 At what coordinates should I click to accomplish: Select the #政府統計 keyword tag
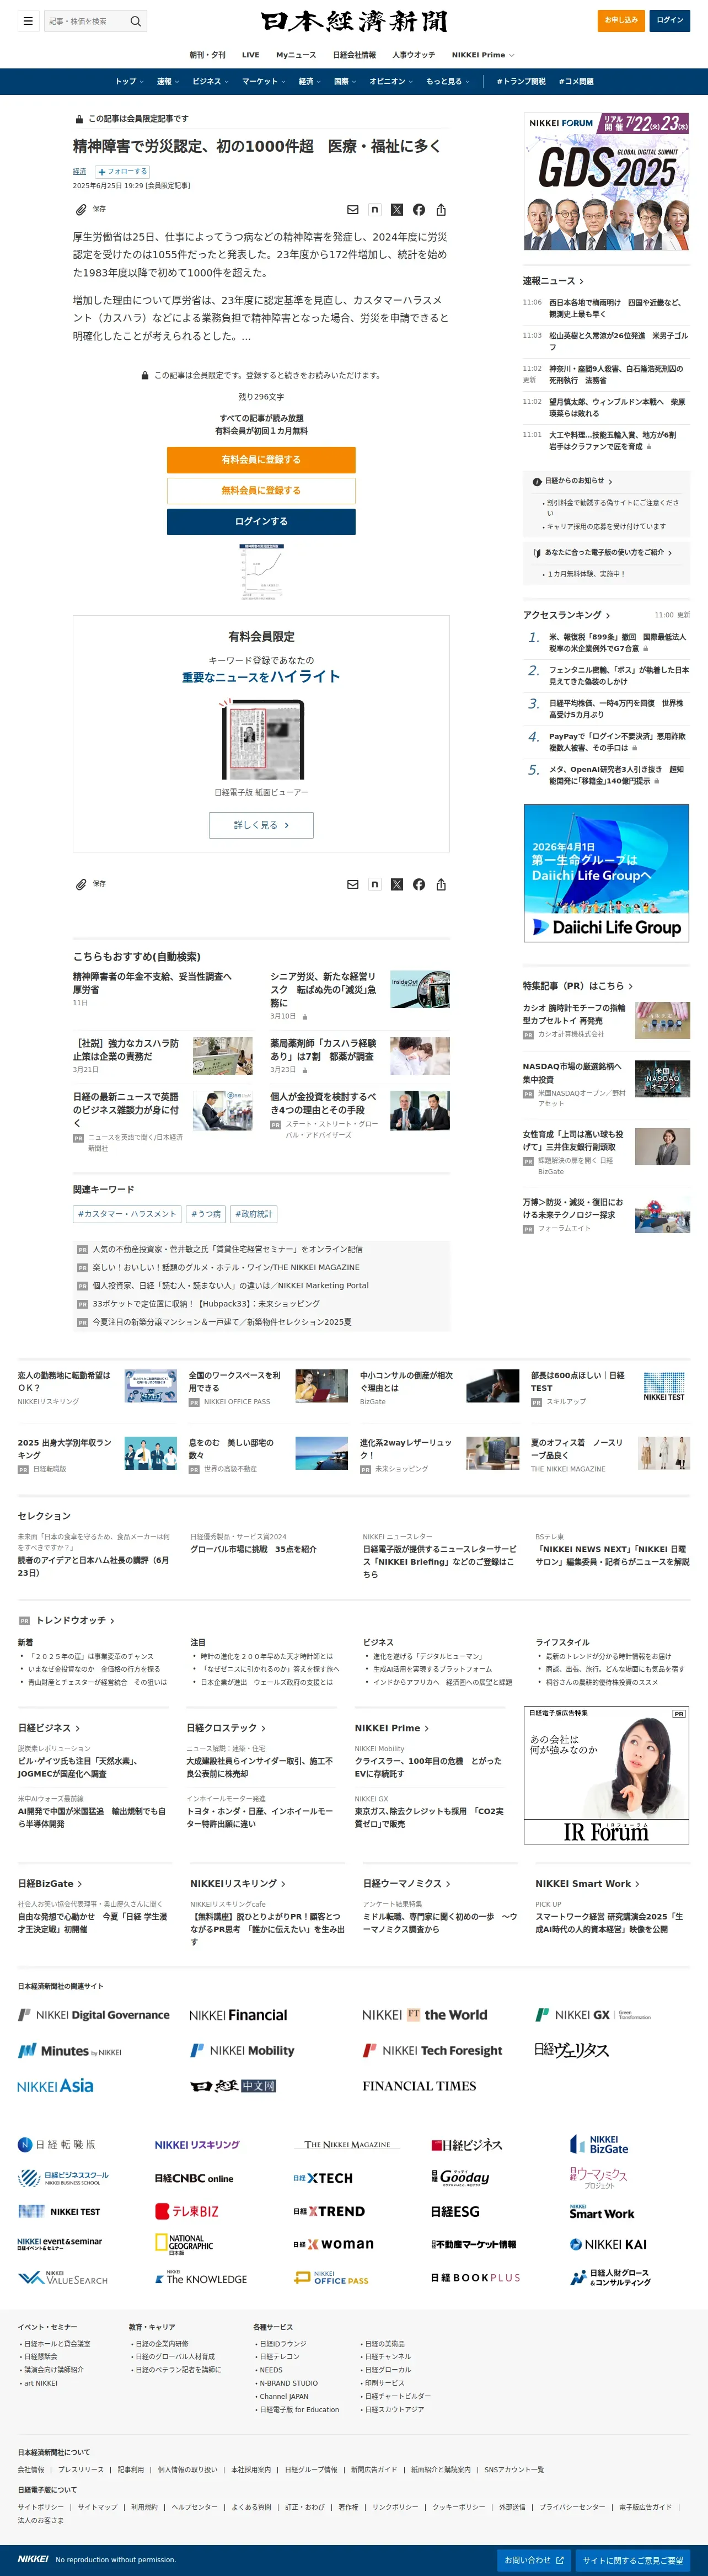(x=254, y=1214)
